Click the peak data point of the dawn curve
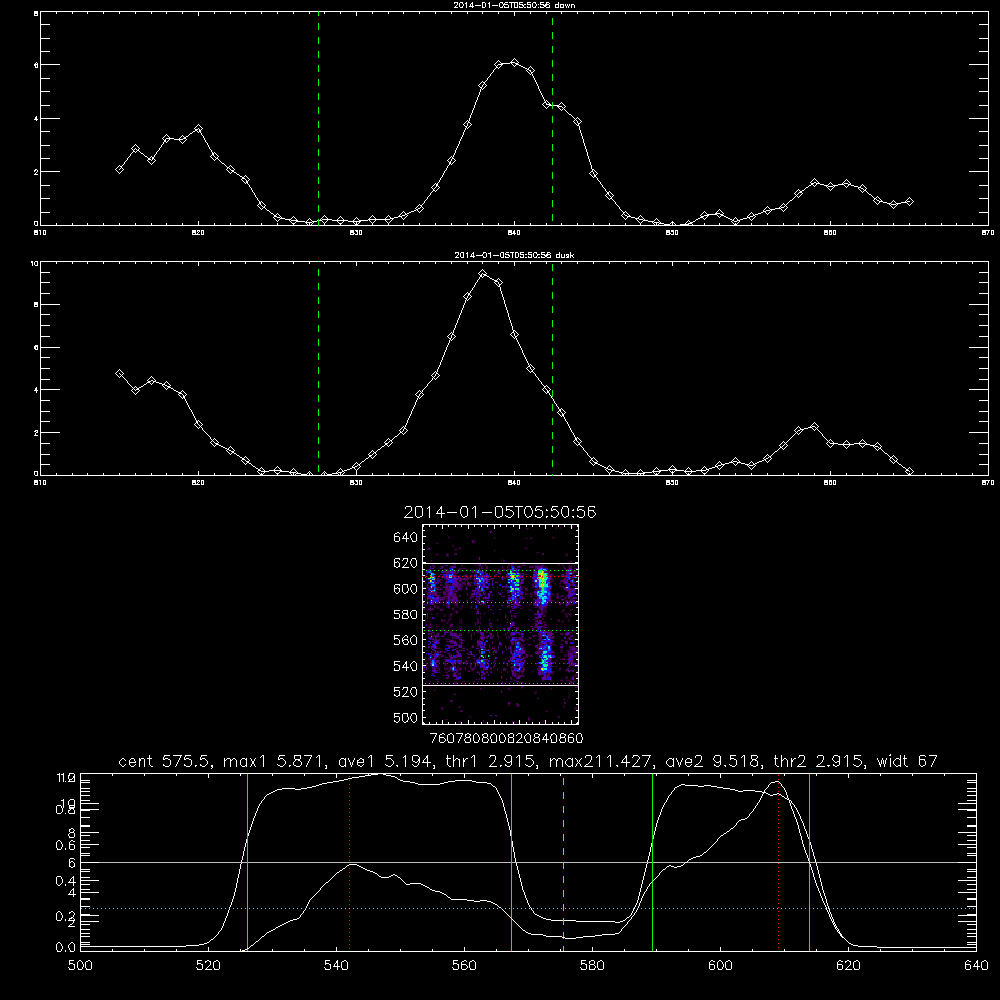 [515, 62]
